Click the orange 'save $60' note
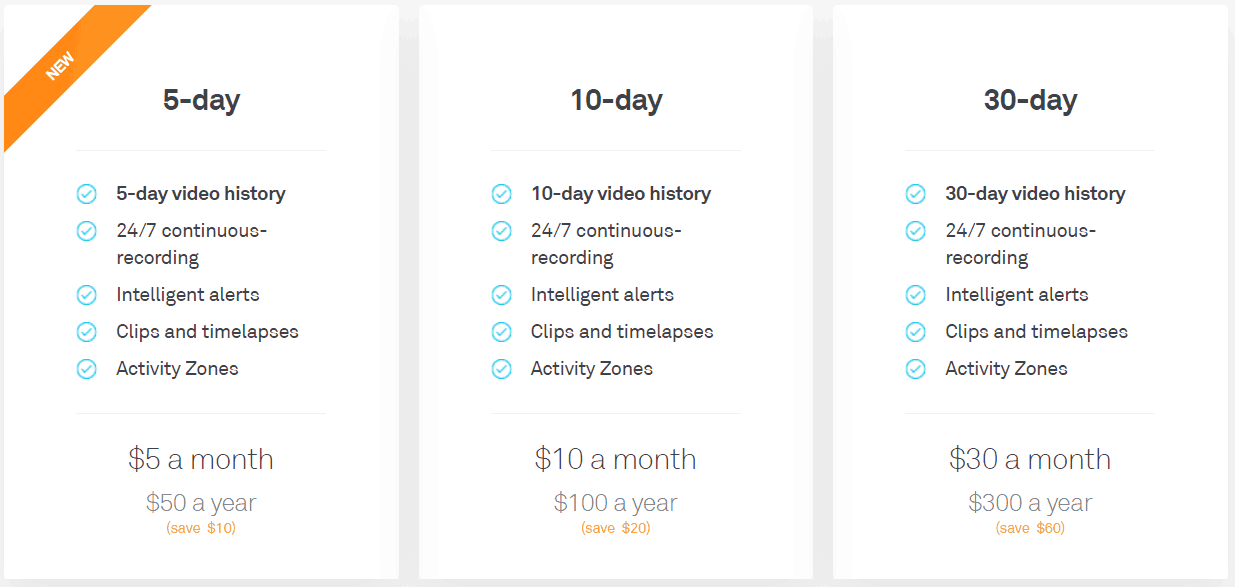The image size is (1235, 587). point(1030,528)
